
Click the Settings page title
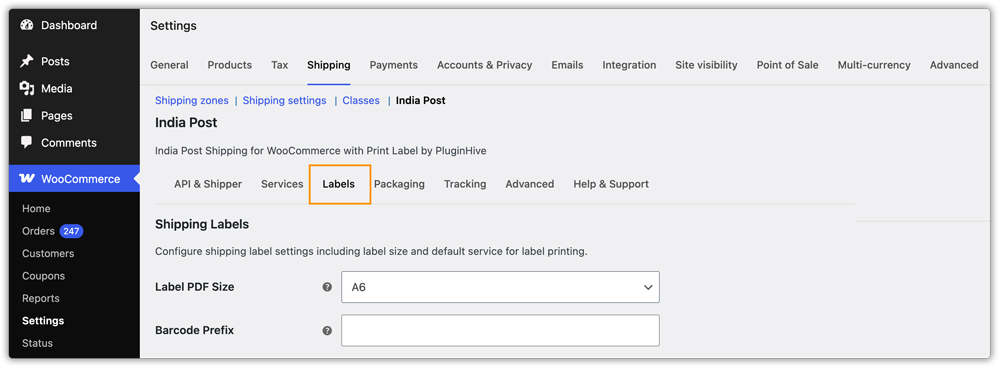[173, 26]
